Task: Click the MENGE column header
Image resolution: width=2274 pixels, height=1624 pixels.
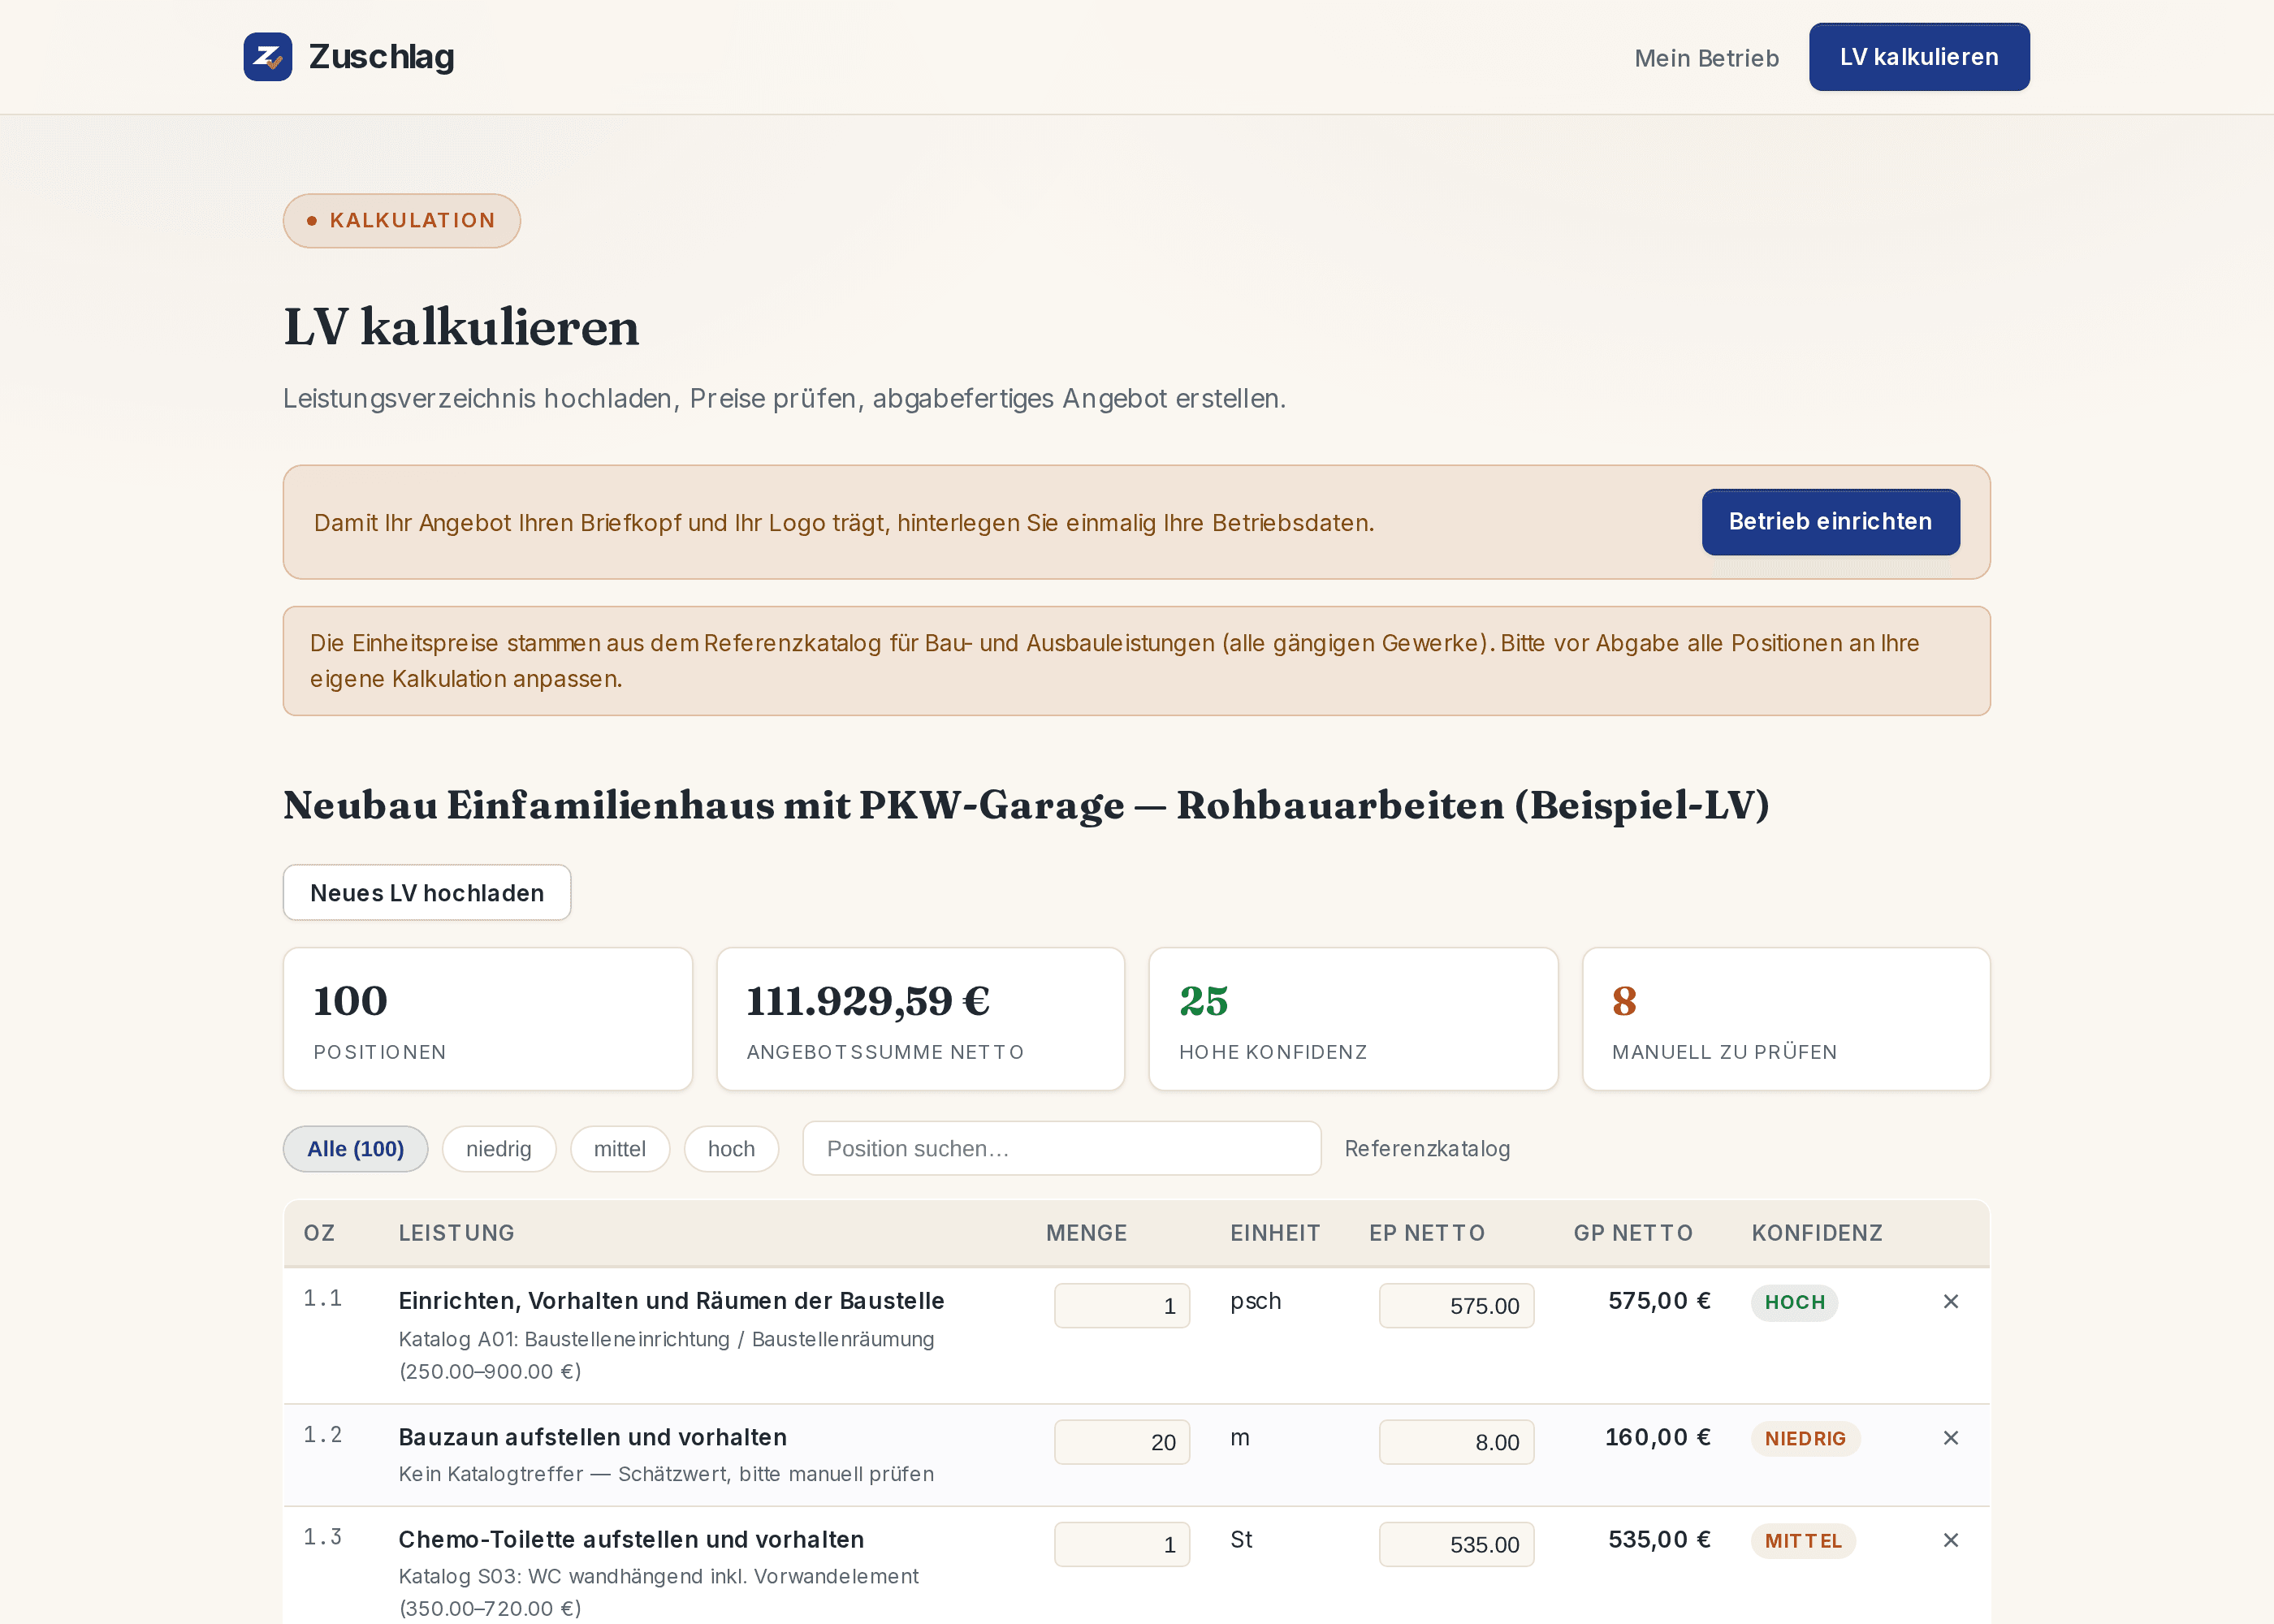Action: [1086, 1233]
